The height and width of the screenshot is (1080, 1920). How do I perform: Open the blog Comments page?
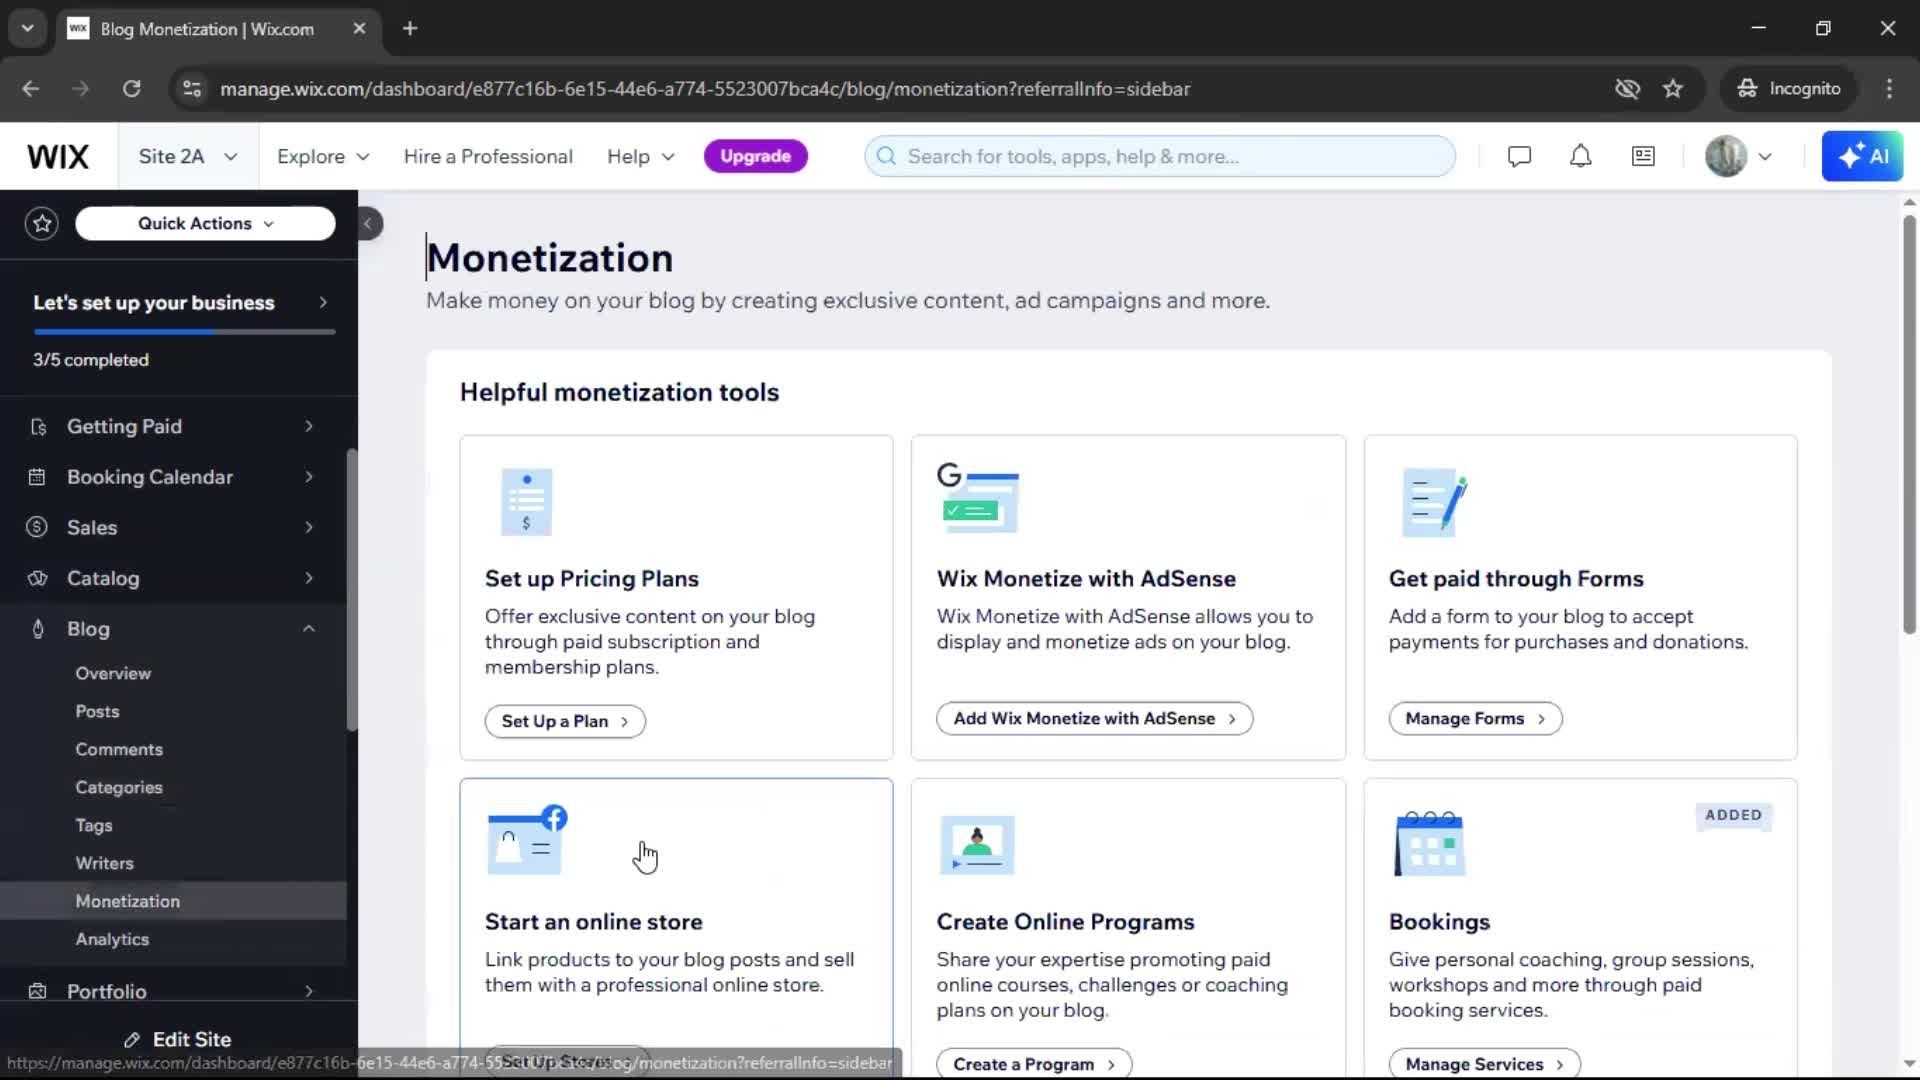[119, 749]
